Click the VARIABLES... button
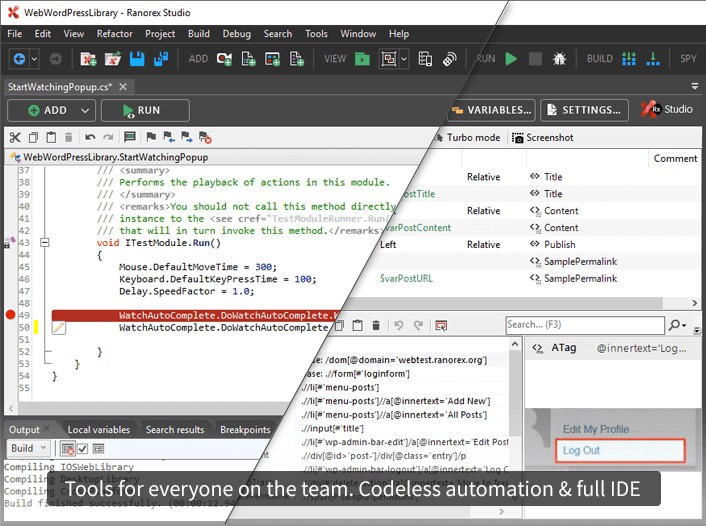This screenshot has width=706, height=526. 494,110
